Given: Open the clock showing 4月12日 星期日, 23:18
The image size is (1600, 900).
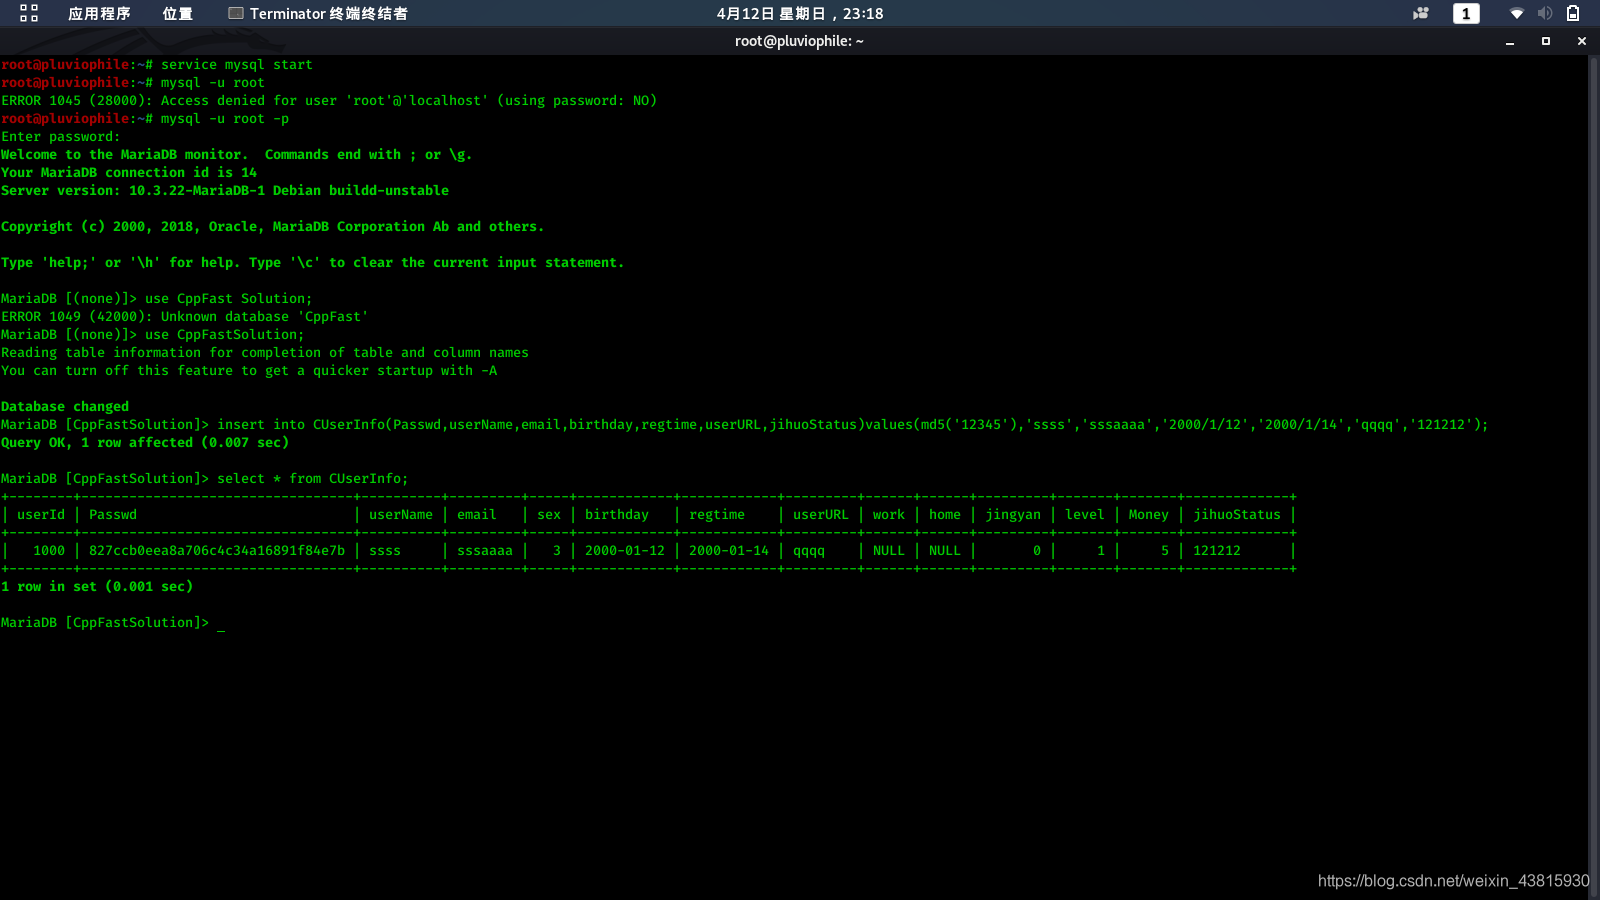Looking at the screenshot, I should coord(800,13).
